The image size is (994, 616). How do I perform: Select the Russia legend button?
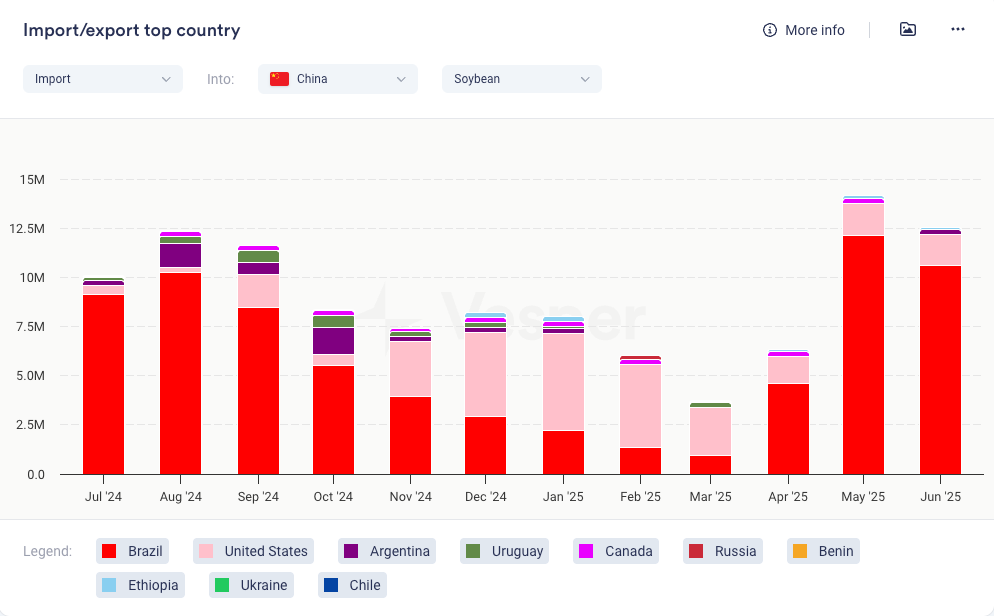[x=724, y=551]
